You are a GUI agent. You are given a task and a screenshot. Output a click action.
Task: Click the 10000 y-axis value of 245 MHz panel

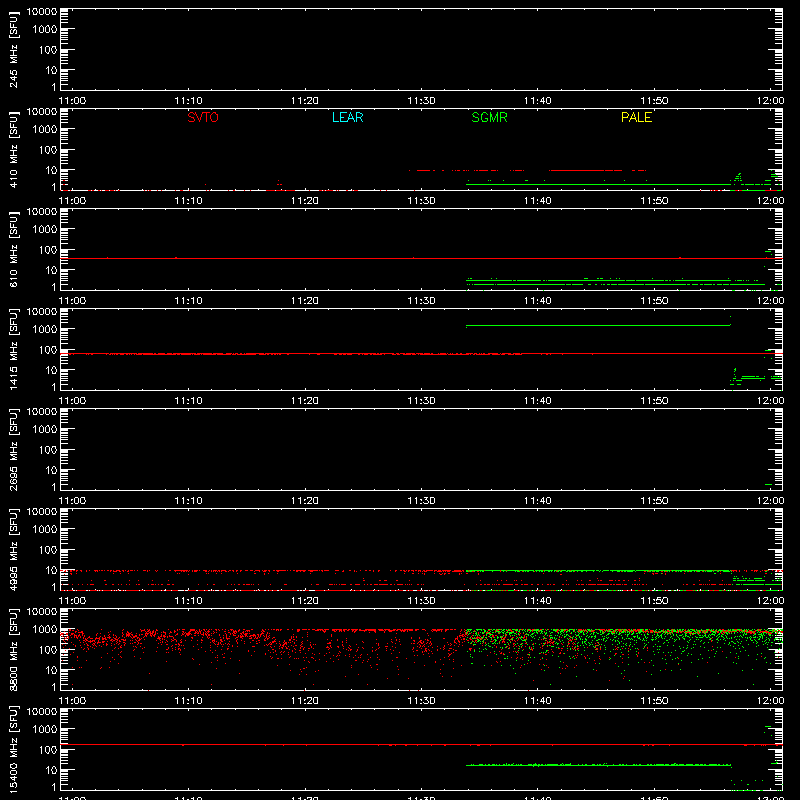point(42,12)
